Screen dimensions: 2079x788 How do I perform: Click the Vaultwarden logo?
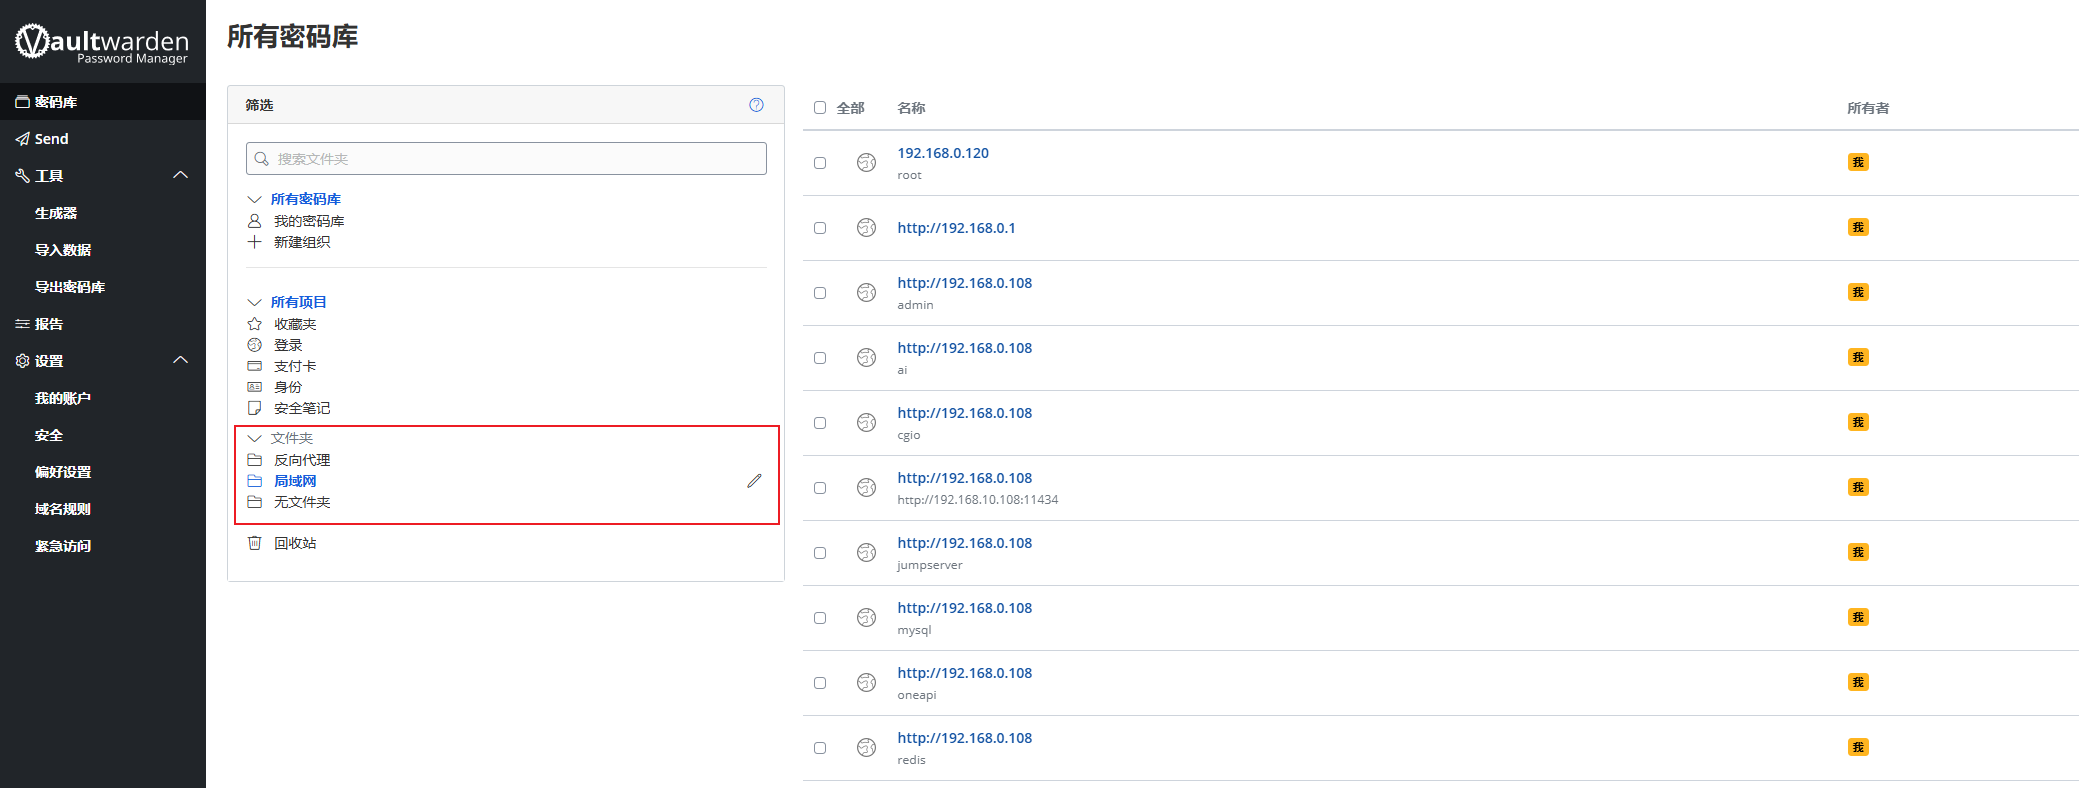(x=102, y=43)
